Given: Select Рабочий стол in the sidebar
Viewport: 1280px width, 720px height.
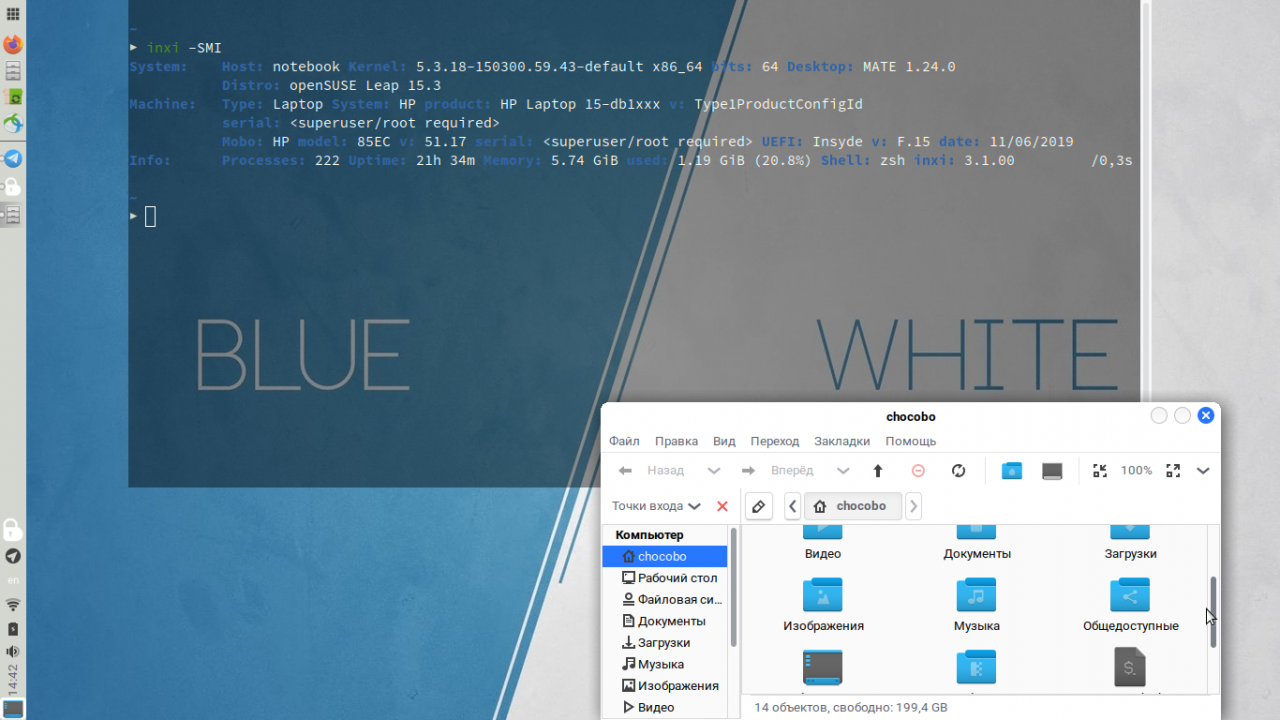Looking at the screenshot, I should 665,578.
